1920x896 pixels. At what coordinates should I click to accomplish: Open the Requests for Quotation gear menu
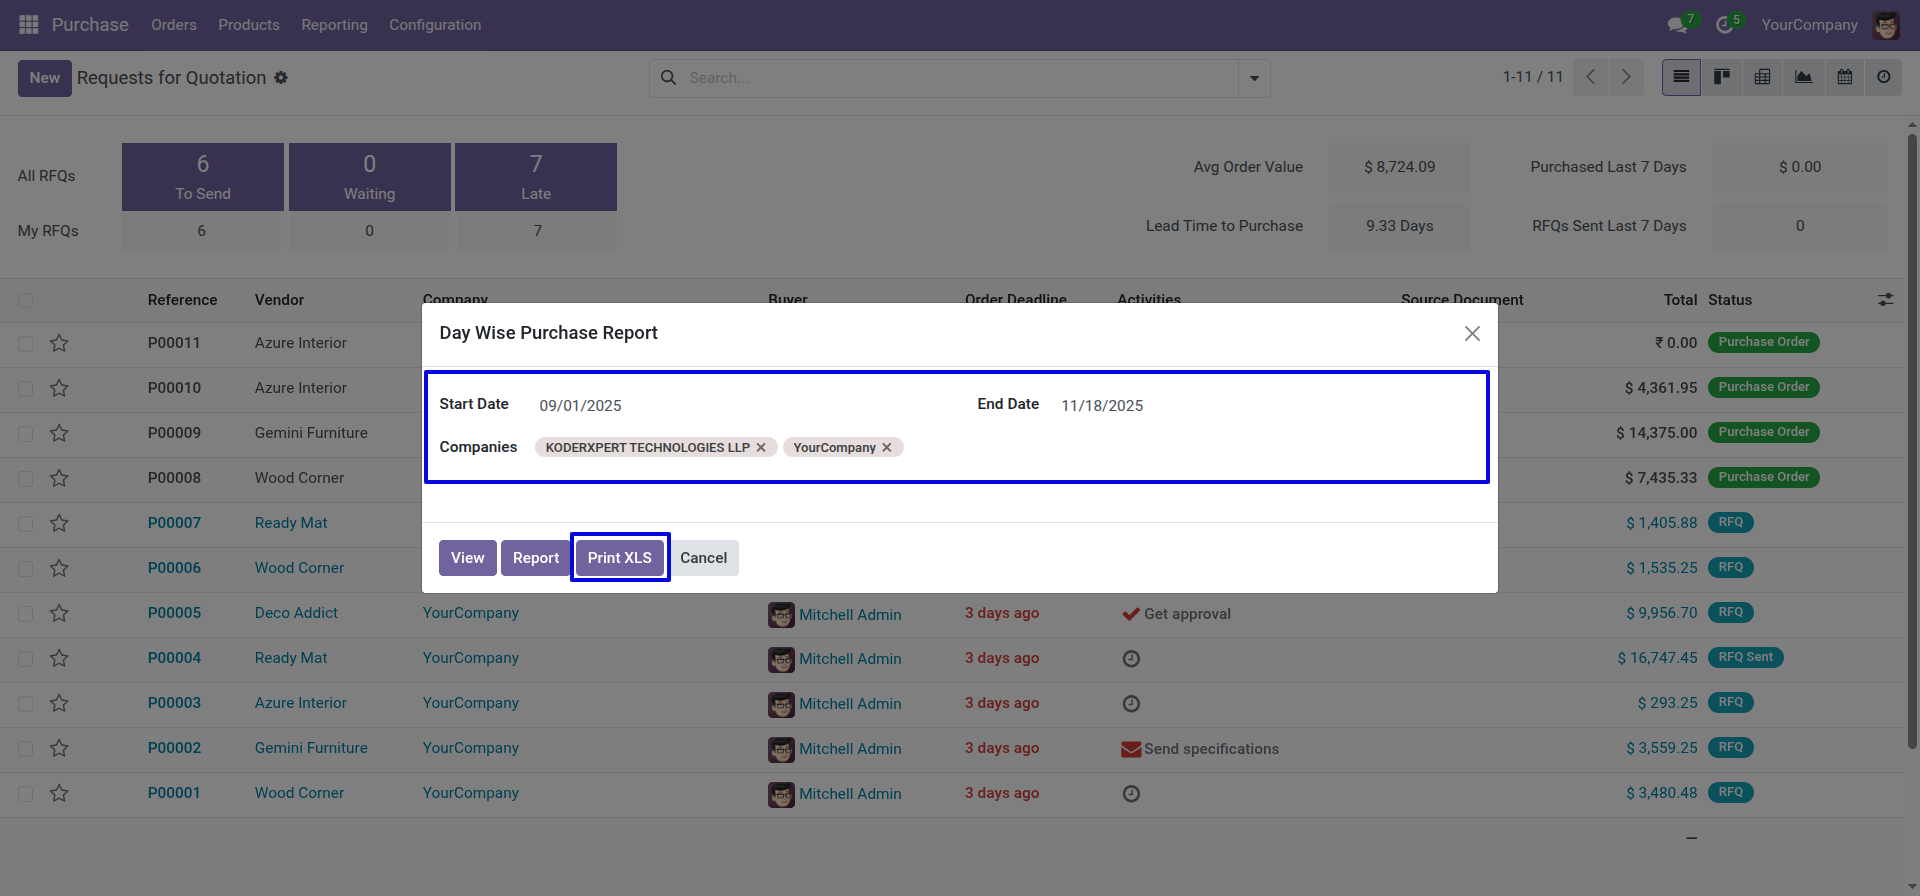pyautogui.click(x=281, y=78)
